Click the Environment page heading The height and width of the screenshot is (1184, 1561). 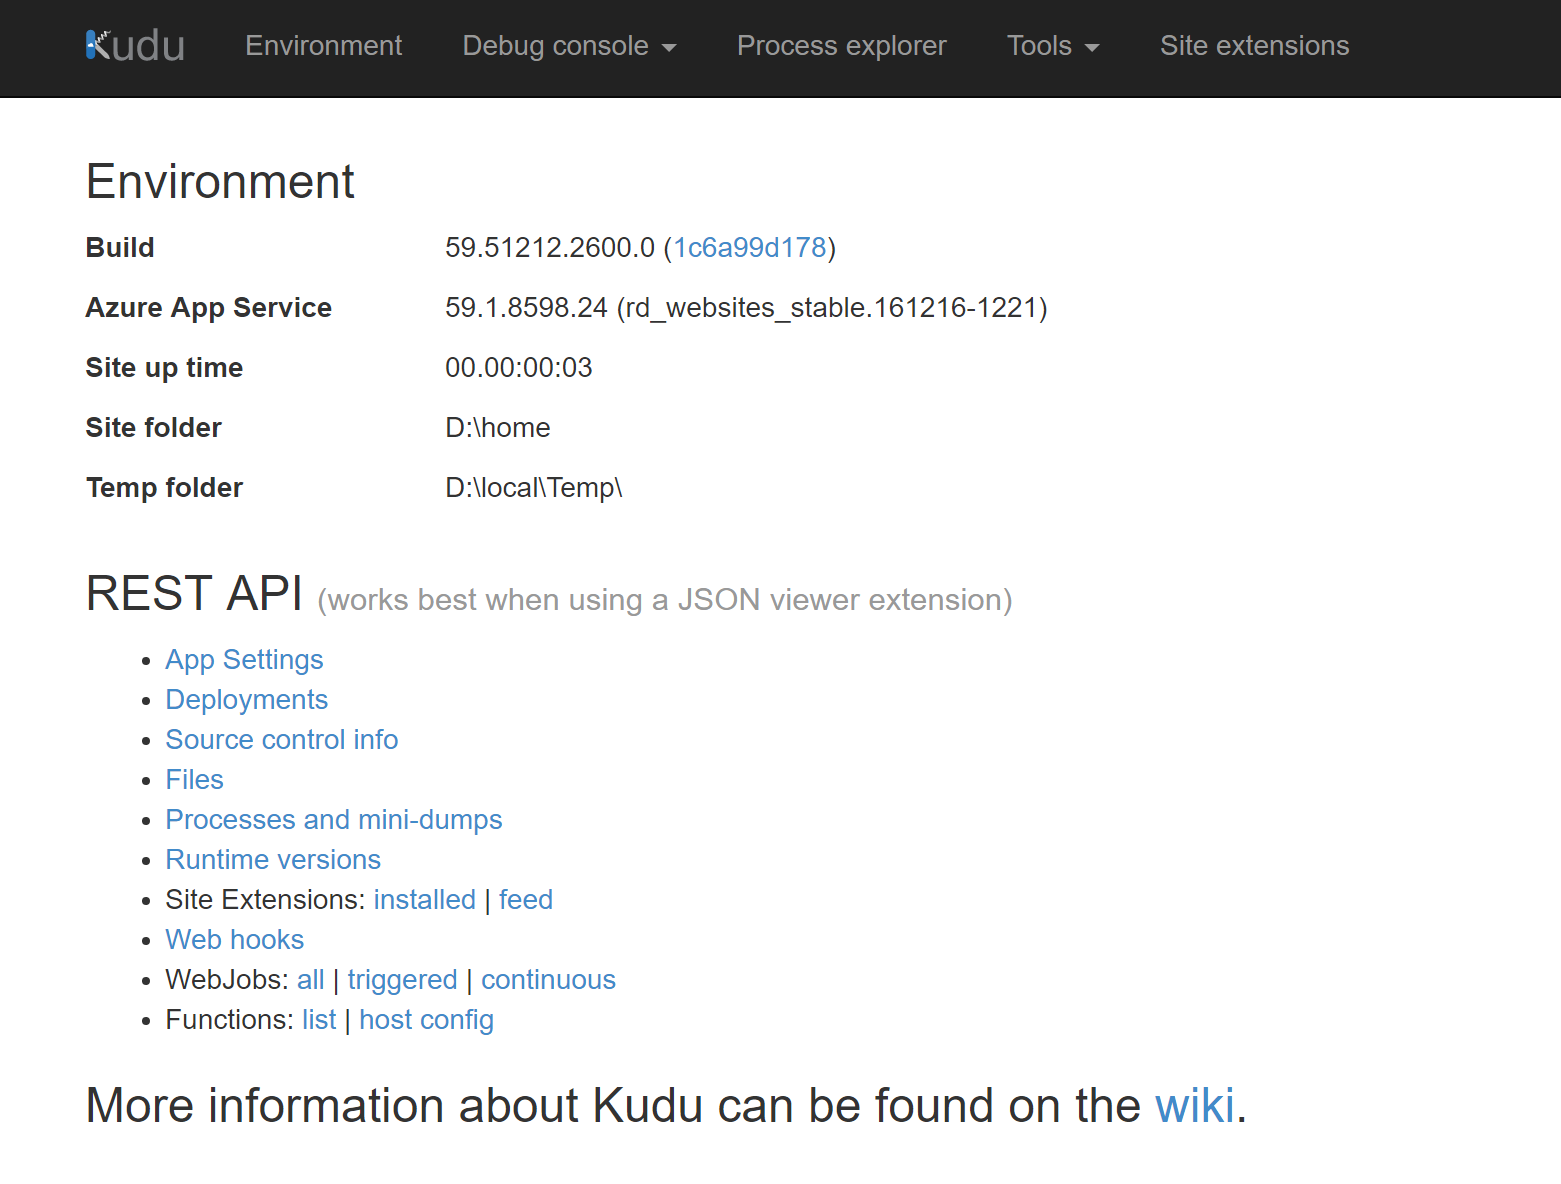pos(220,182)
